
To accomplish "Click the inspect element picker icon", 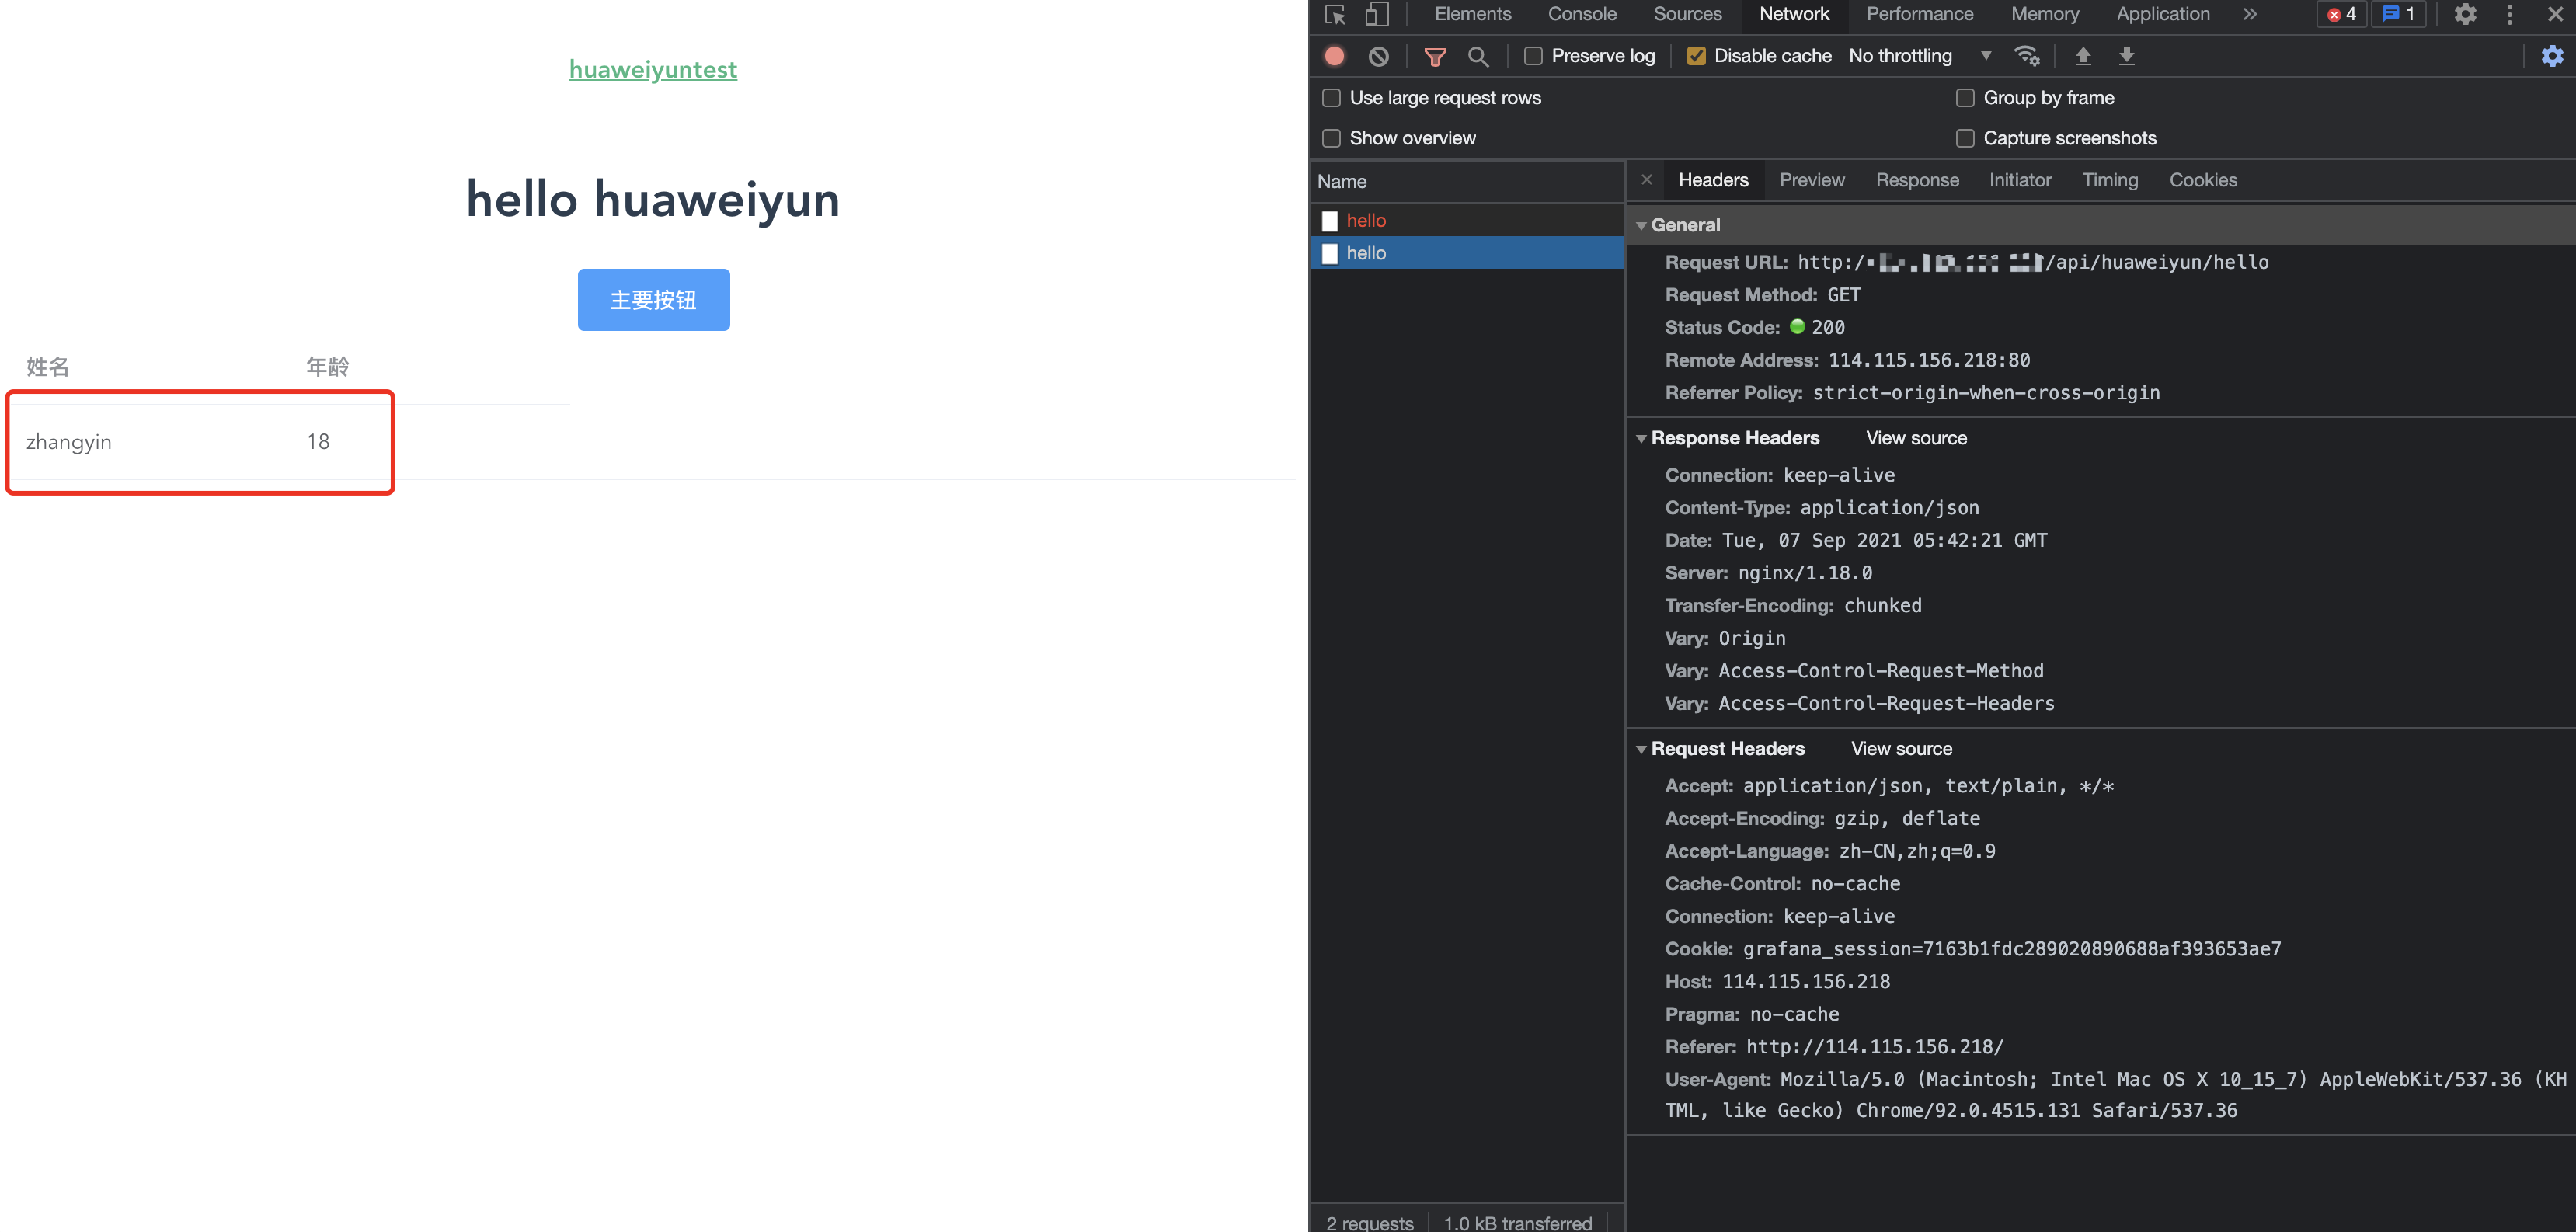I will tap(1335, 14).
